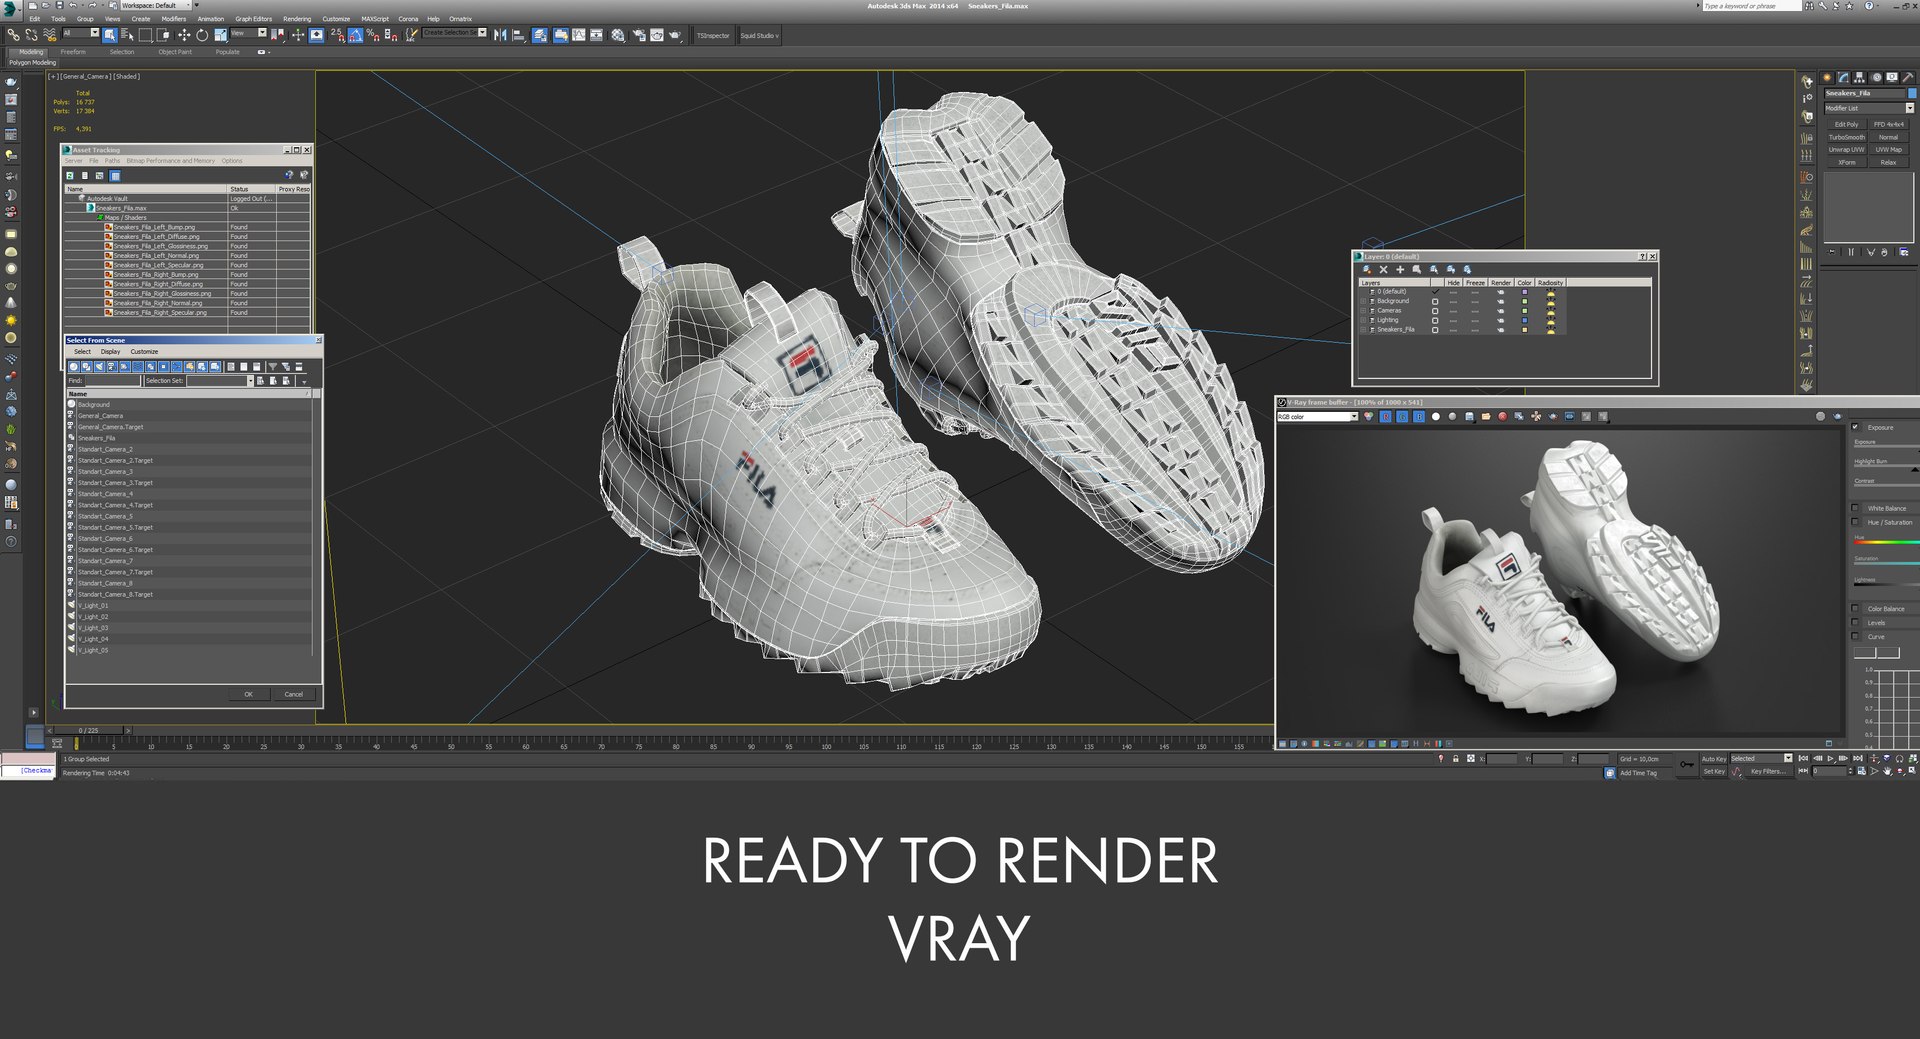Open the key filter Selected dropdown
Screen dimensions: 1920x1039
point(1761,758)
